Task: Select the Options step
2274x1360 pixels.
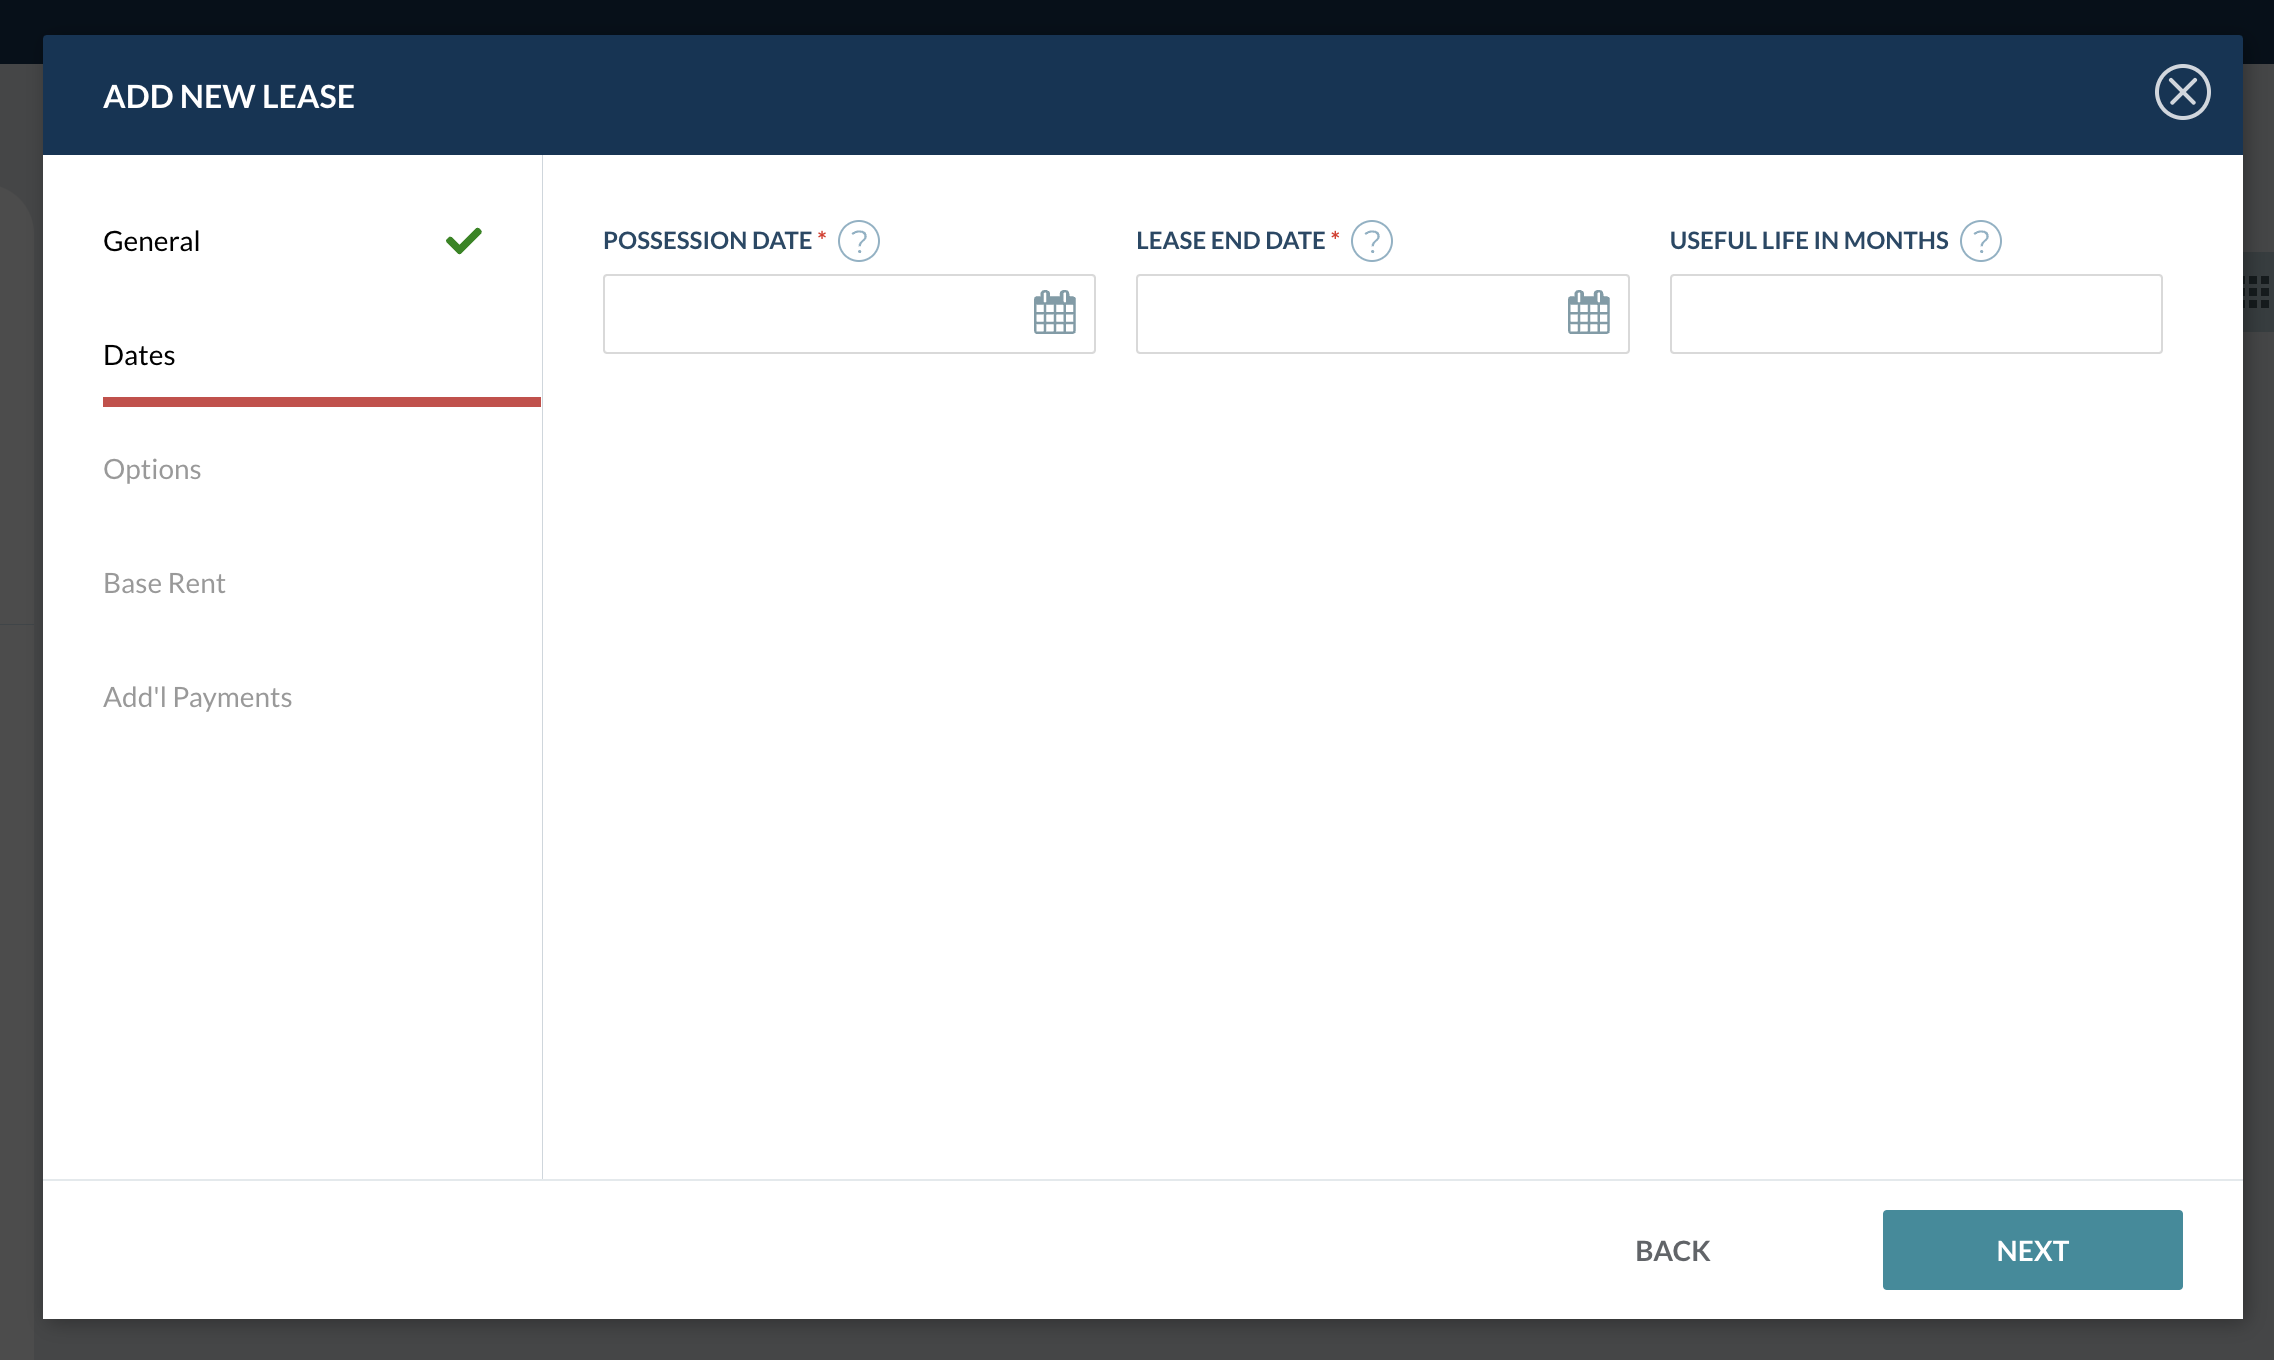Action: click(152, 468)
